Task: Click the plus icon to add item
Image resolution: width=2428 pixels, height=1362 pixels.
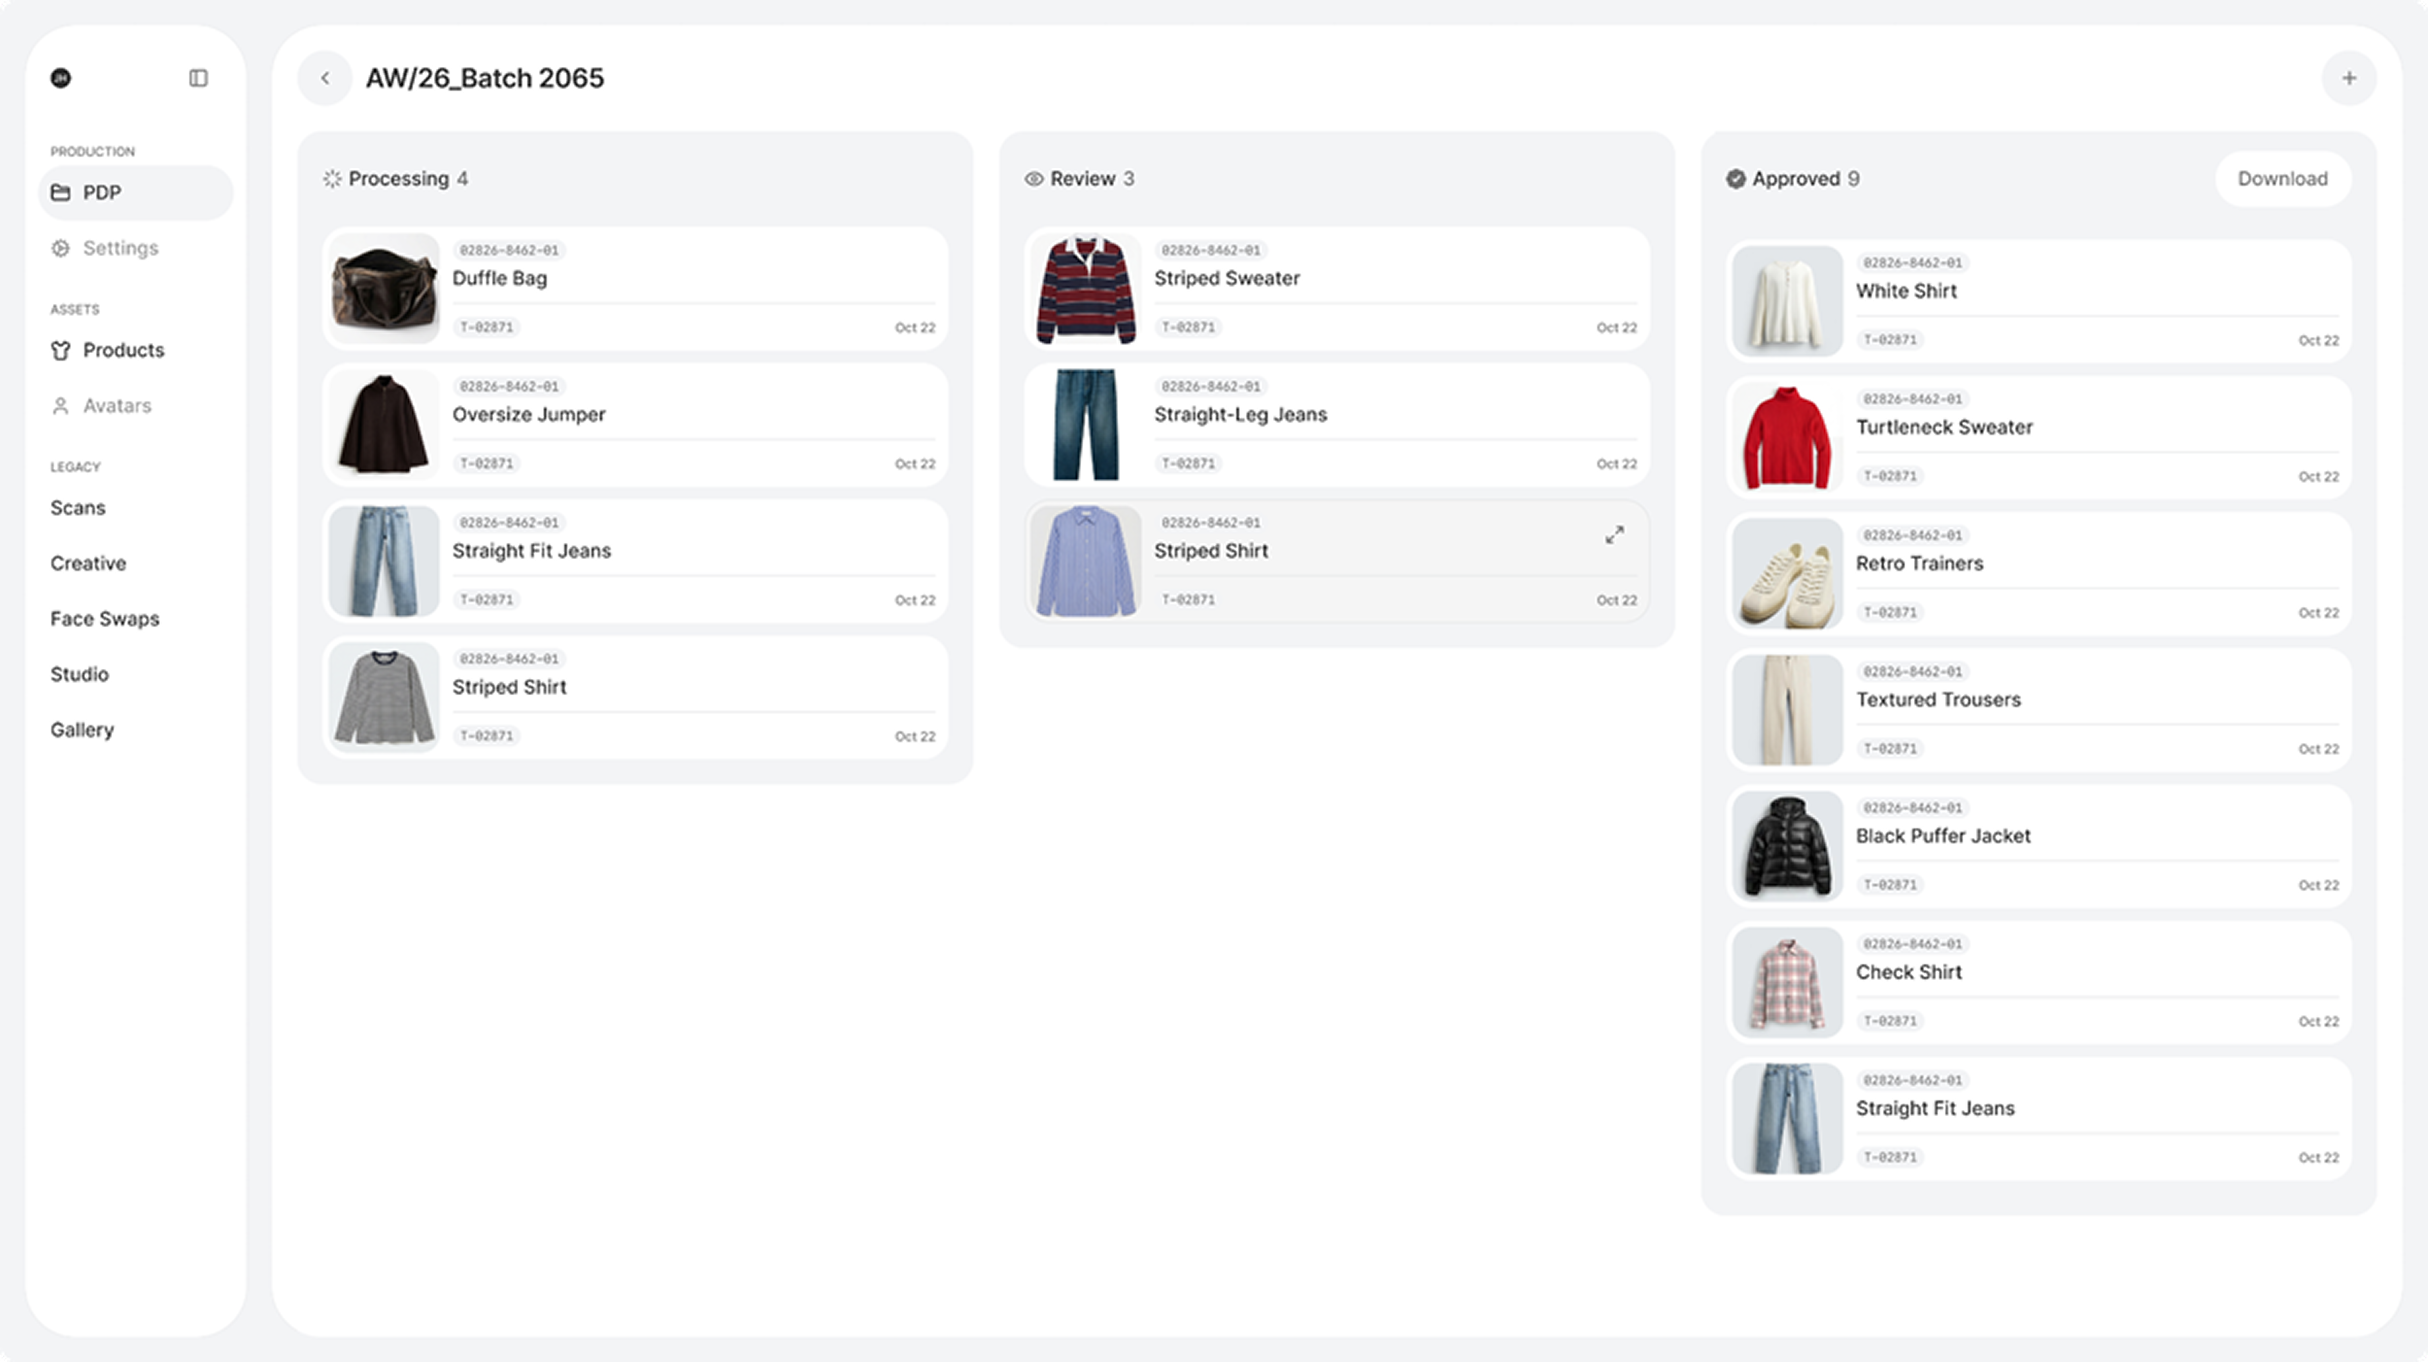Action: click(2348, 78)
